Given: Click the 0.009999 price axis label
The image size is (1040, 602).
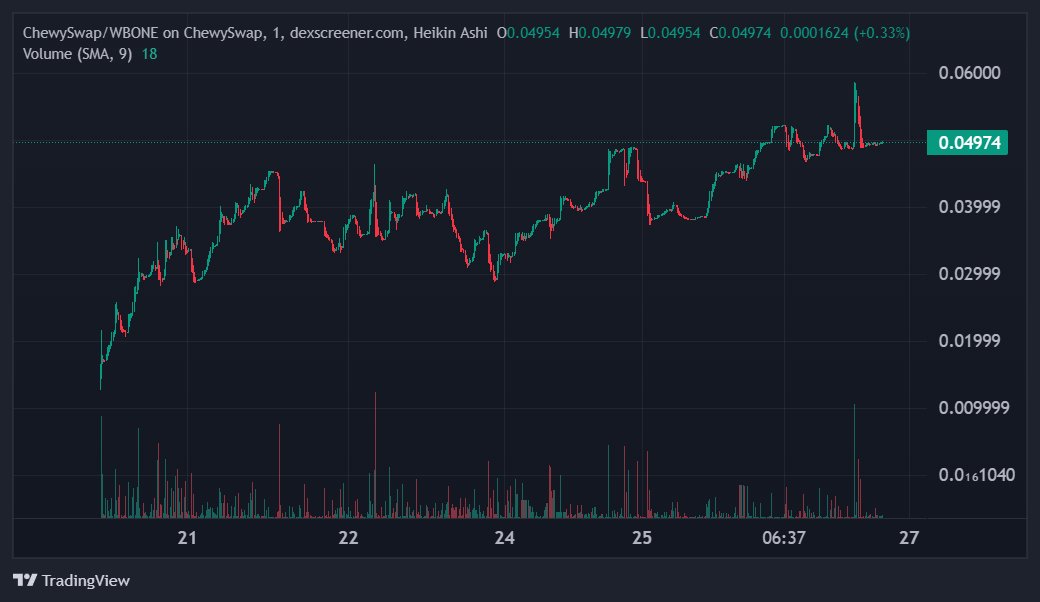Looking at the screenshot, I should (x=974, y=408).
